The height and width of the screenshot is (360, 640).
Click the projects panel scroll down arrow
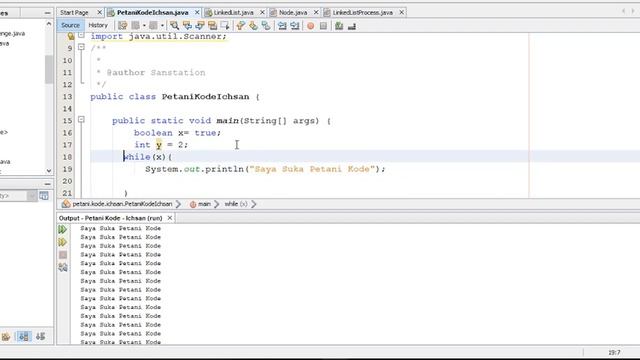pyautogui.click(x=49, y=171)
